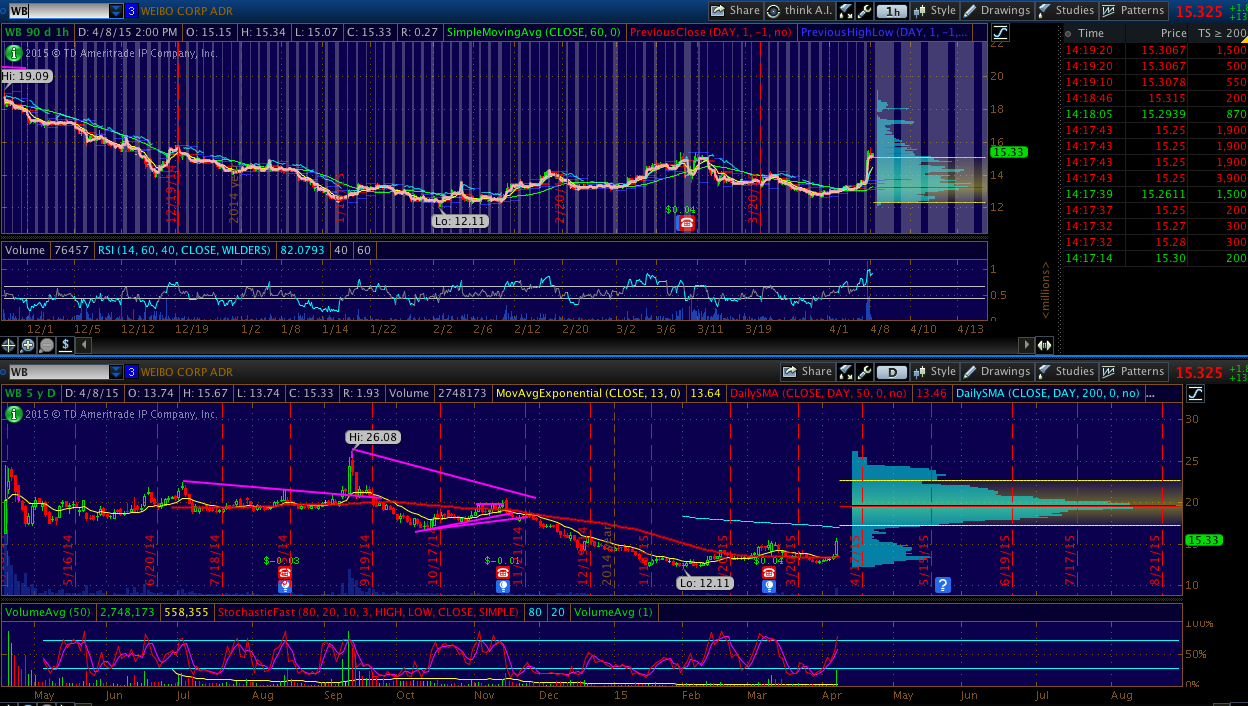
Task: Click the Share button in upper toolbar
Action: coord(735,11)
